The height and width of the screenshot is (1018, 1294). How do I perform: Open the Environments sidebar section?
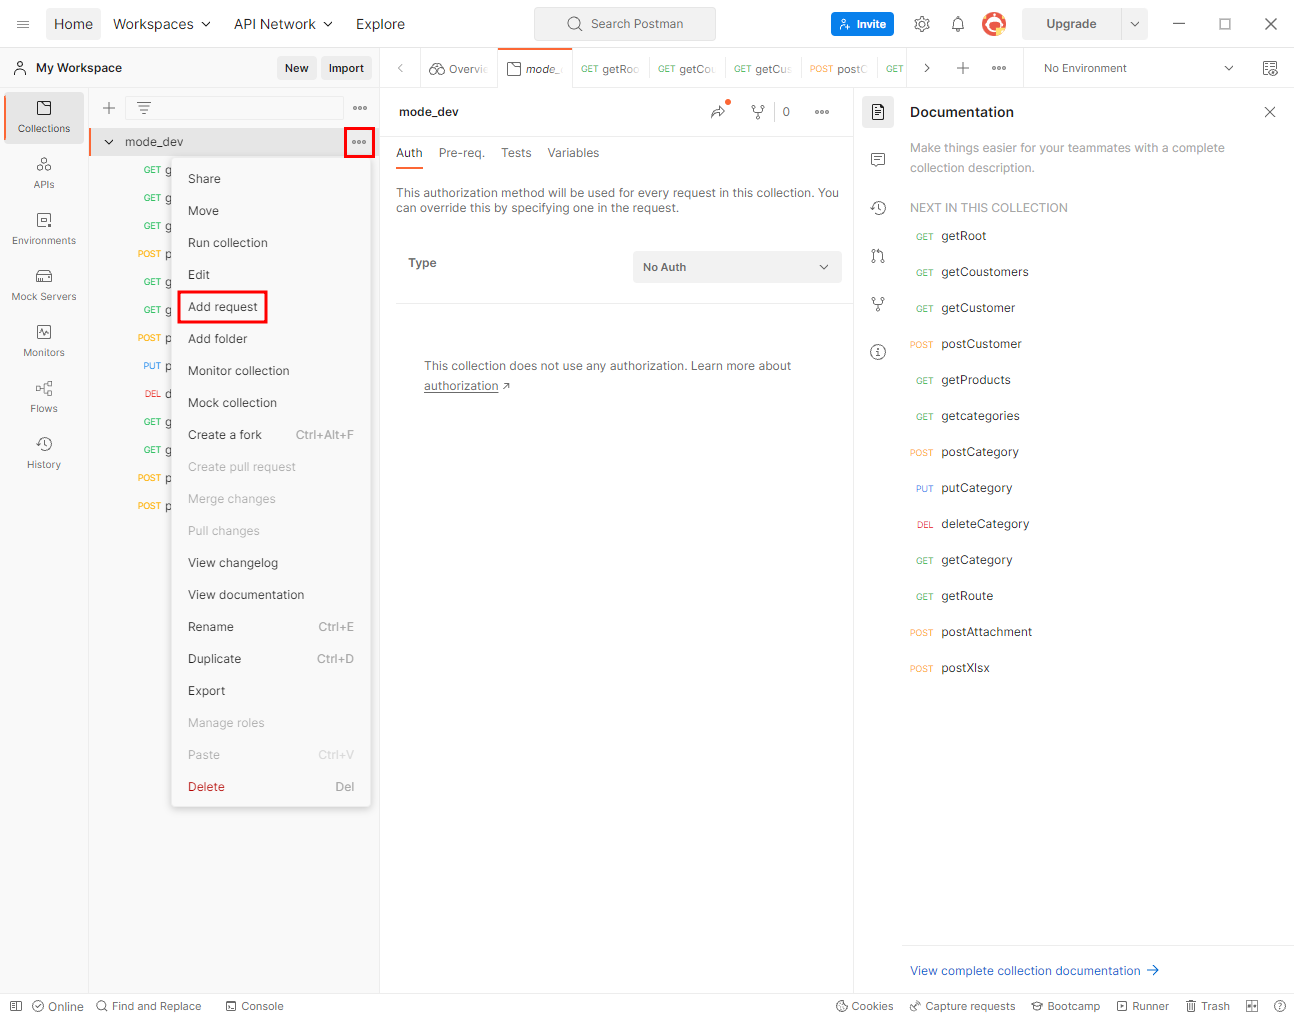click(44, 229)
